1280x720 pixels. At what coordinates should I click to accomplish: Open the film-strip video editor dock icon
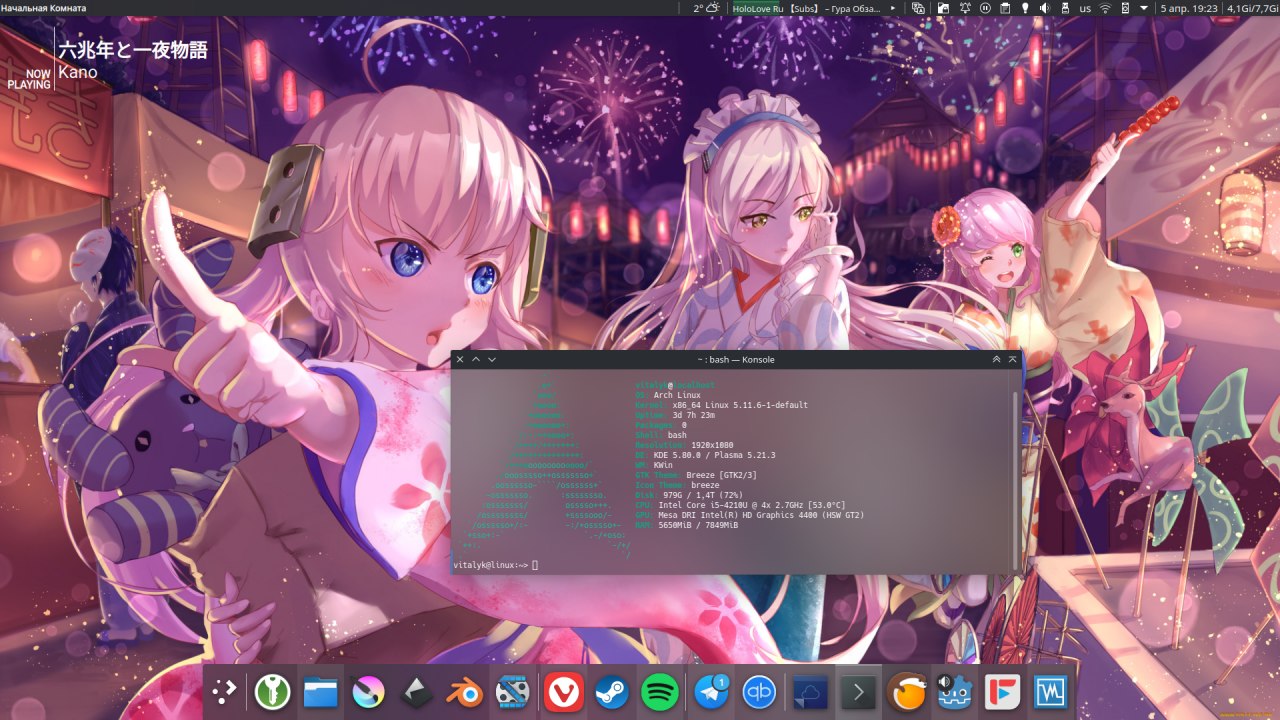pyautogui.click(x=512, y=692)
